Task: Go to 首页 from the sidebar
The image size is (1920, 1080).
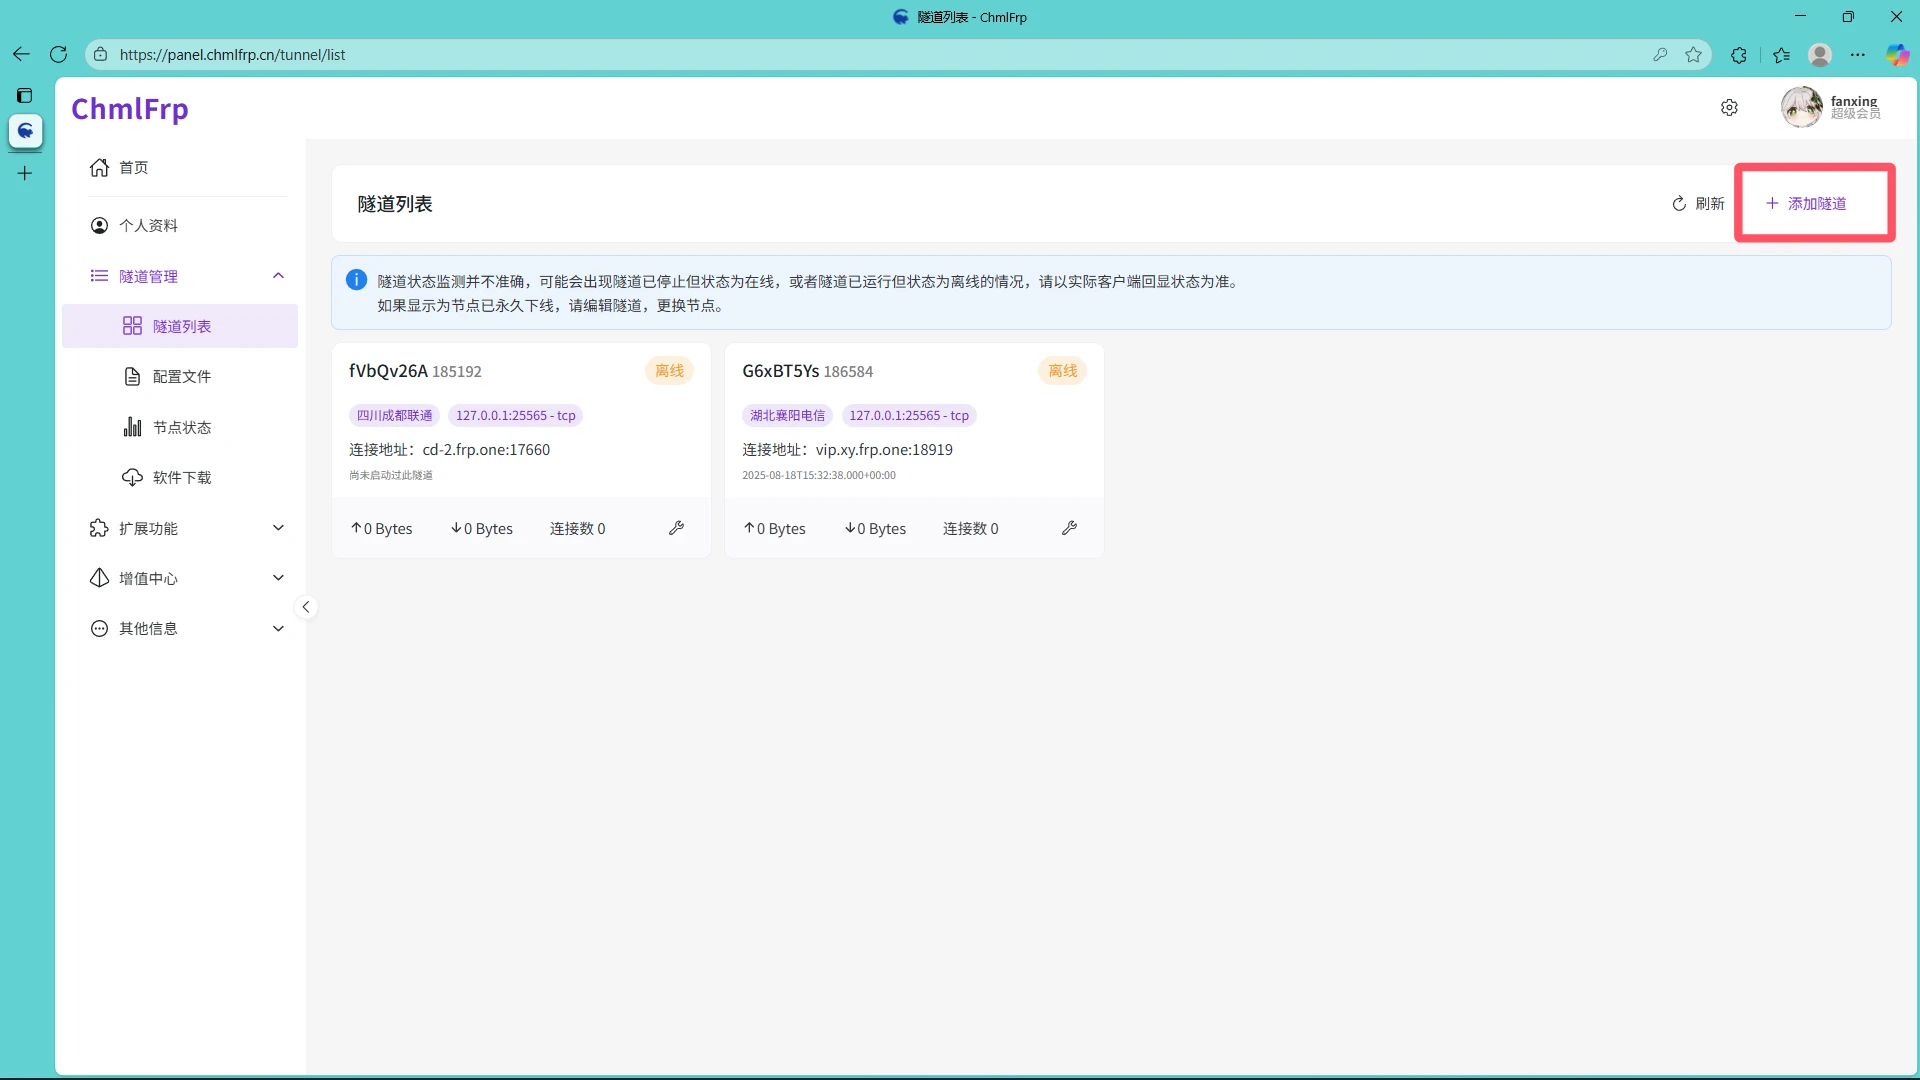Action: point(133,167)
